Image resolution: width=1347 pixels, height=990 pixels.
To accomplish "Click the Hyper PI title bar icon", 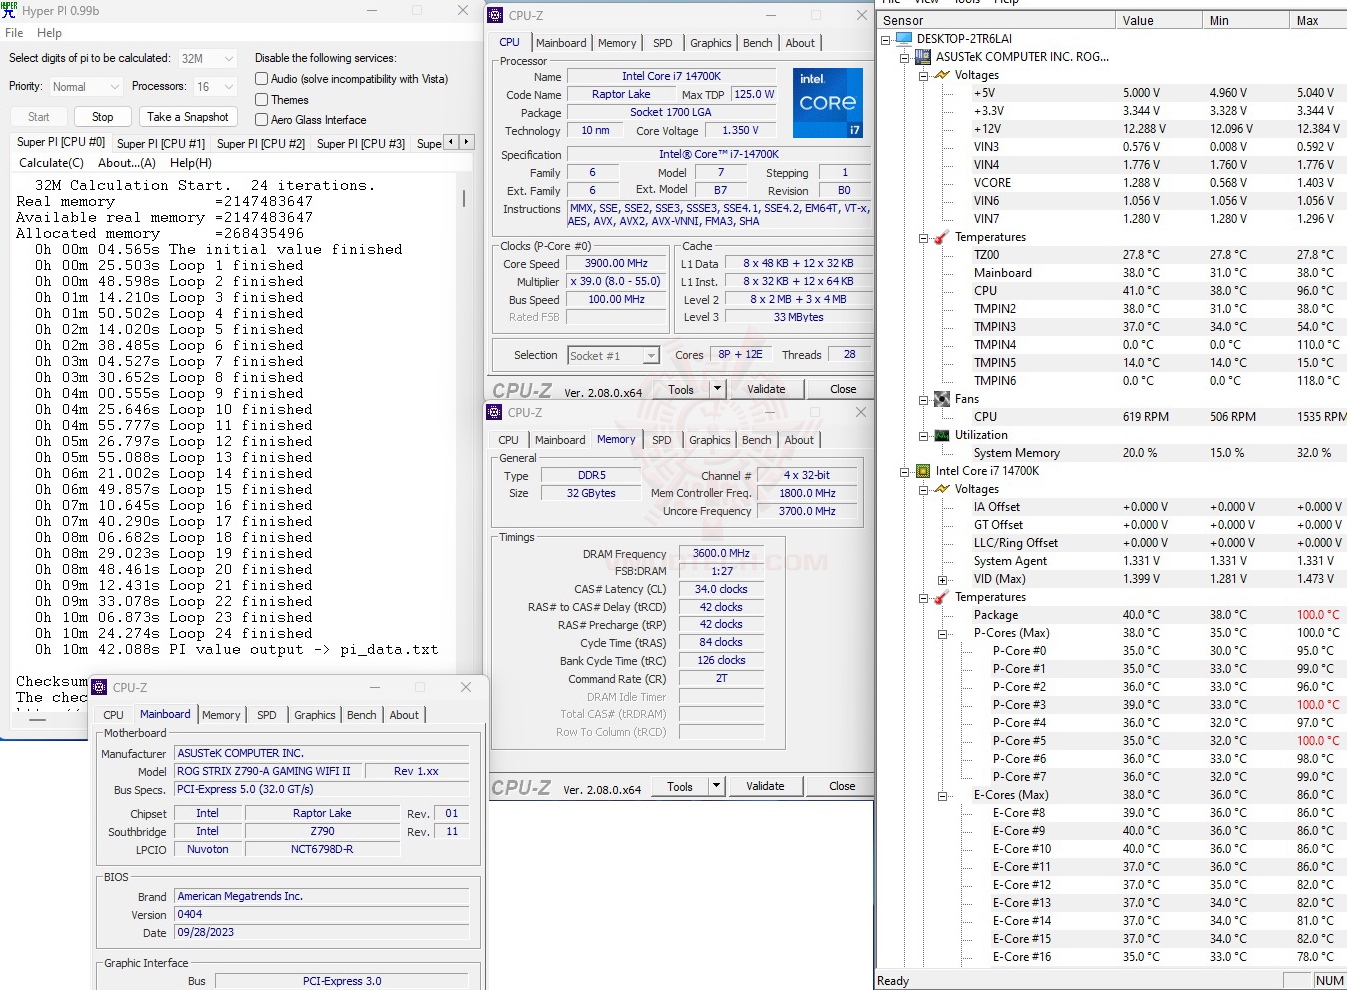I will point(10,10).
